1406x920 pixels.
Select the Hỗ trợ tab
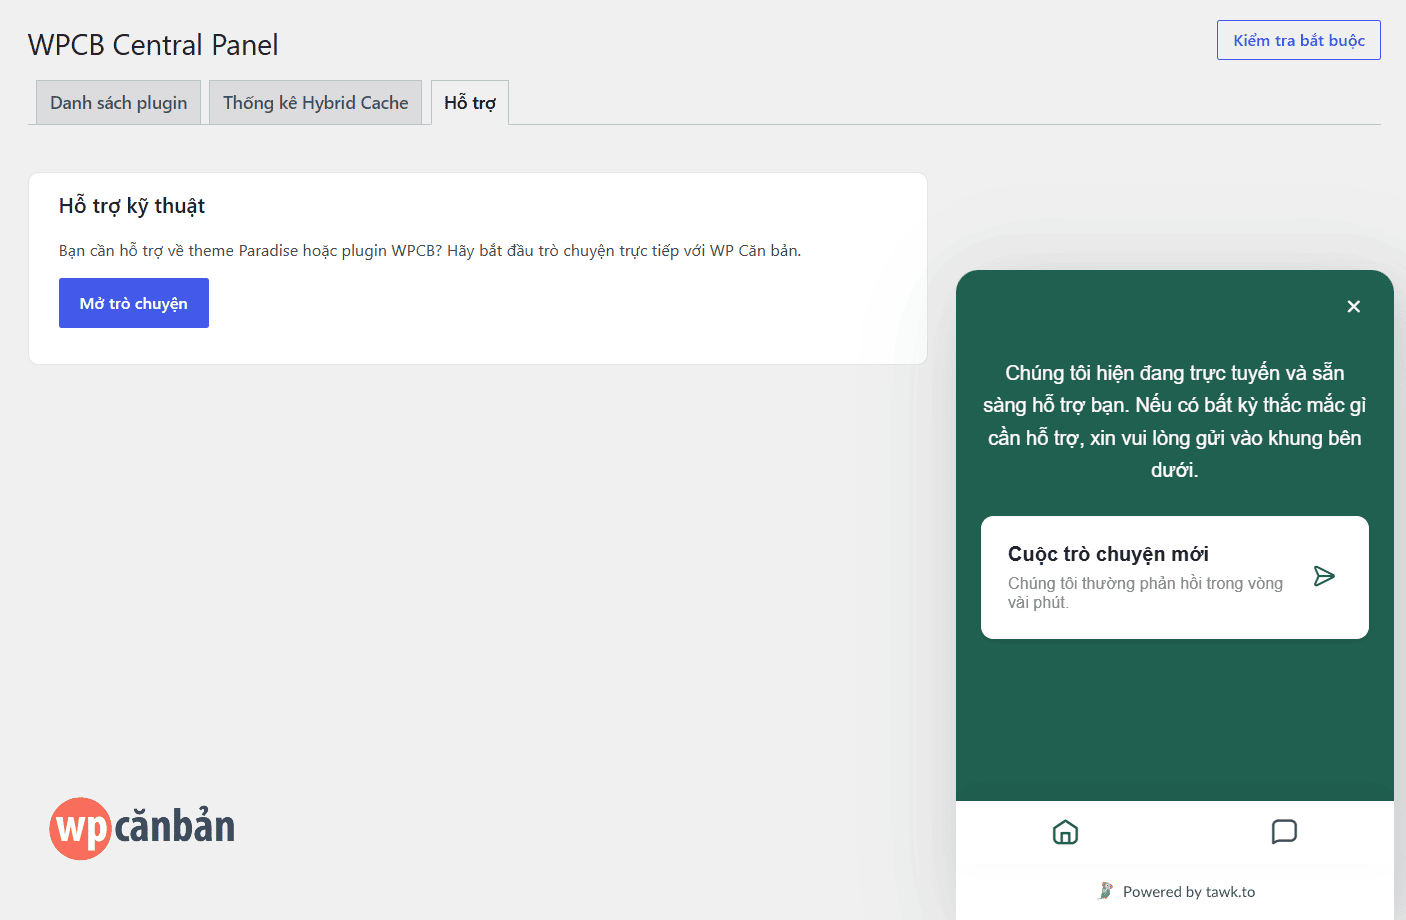pyautogui.click(x=470, y=103)
